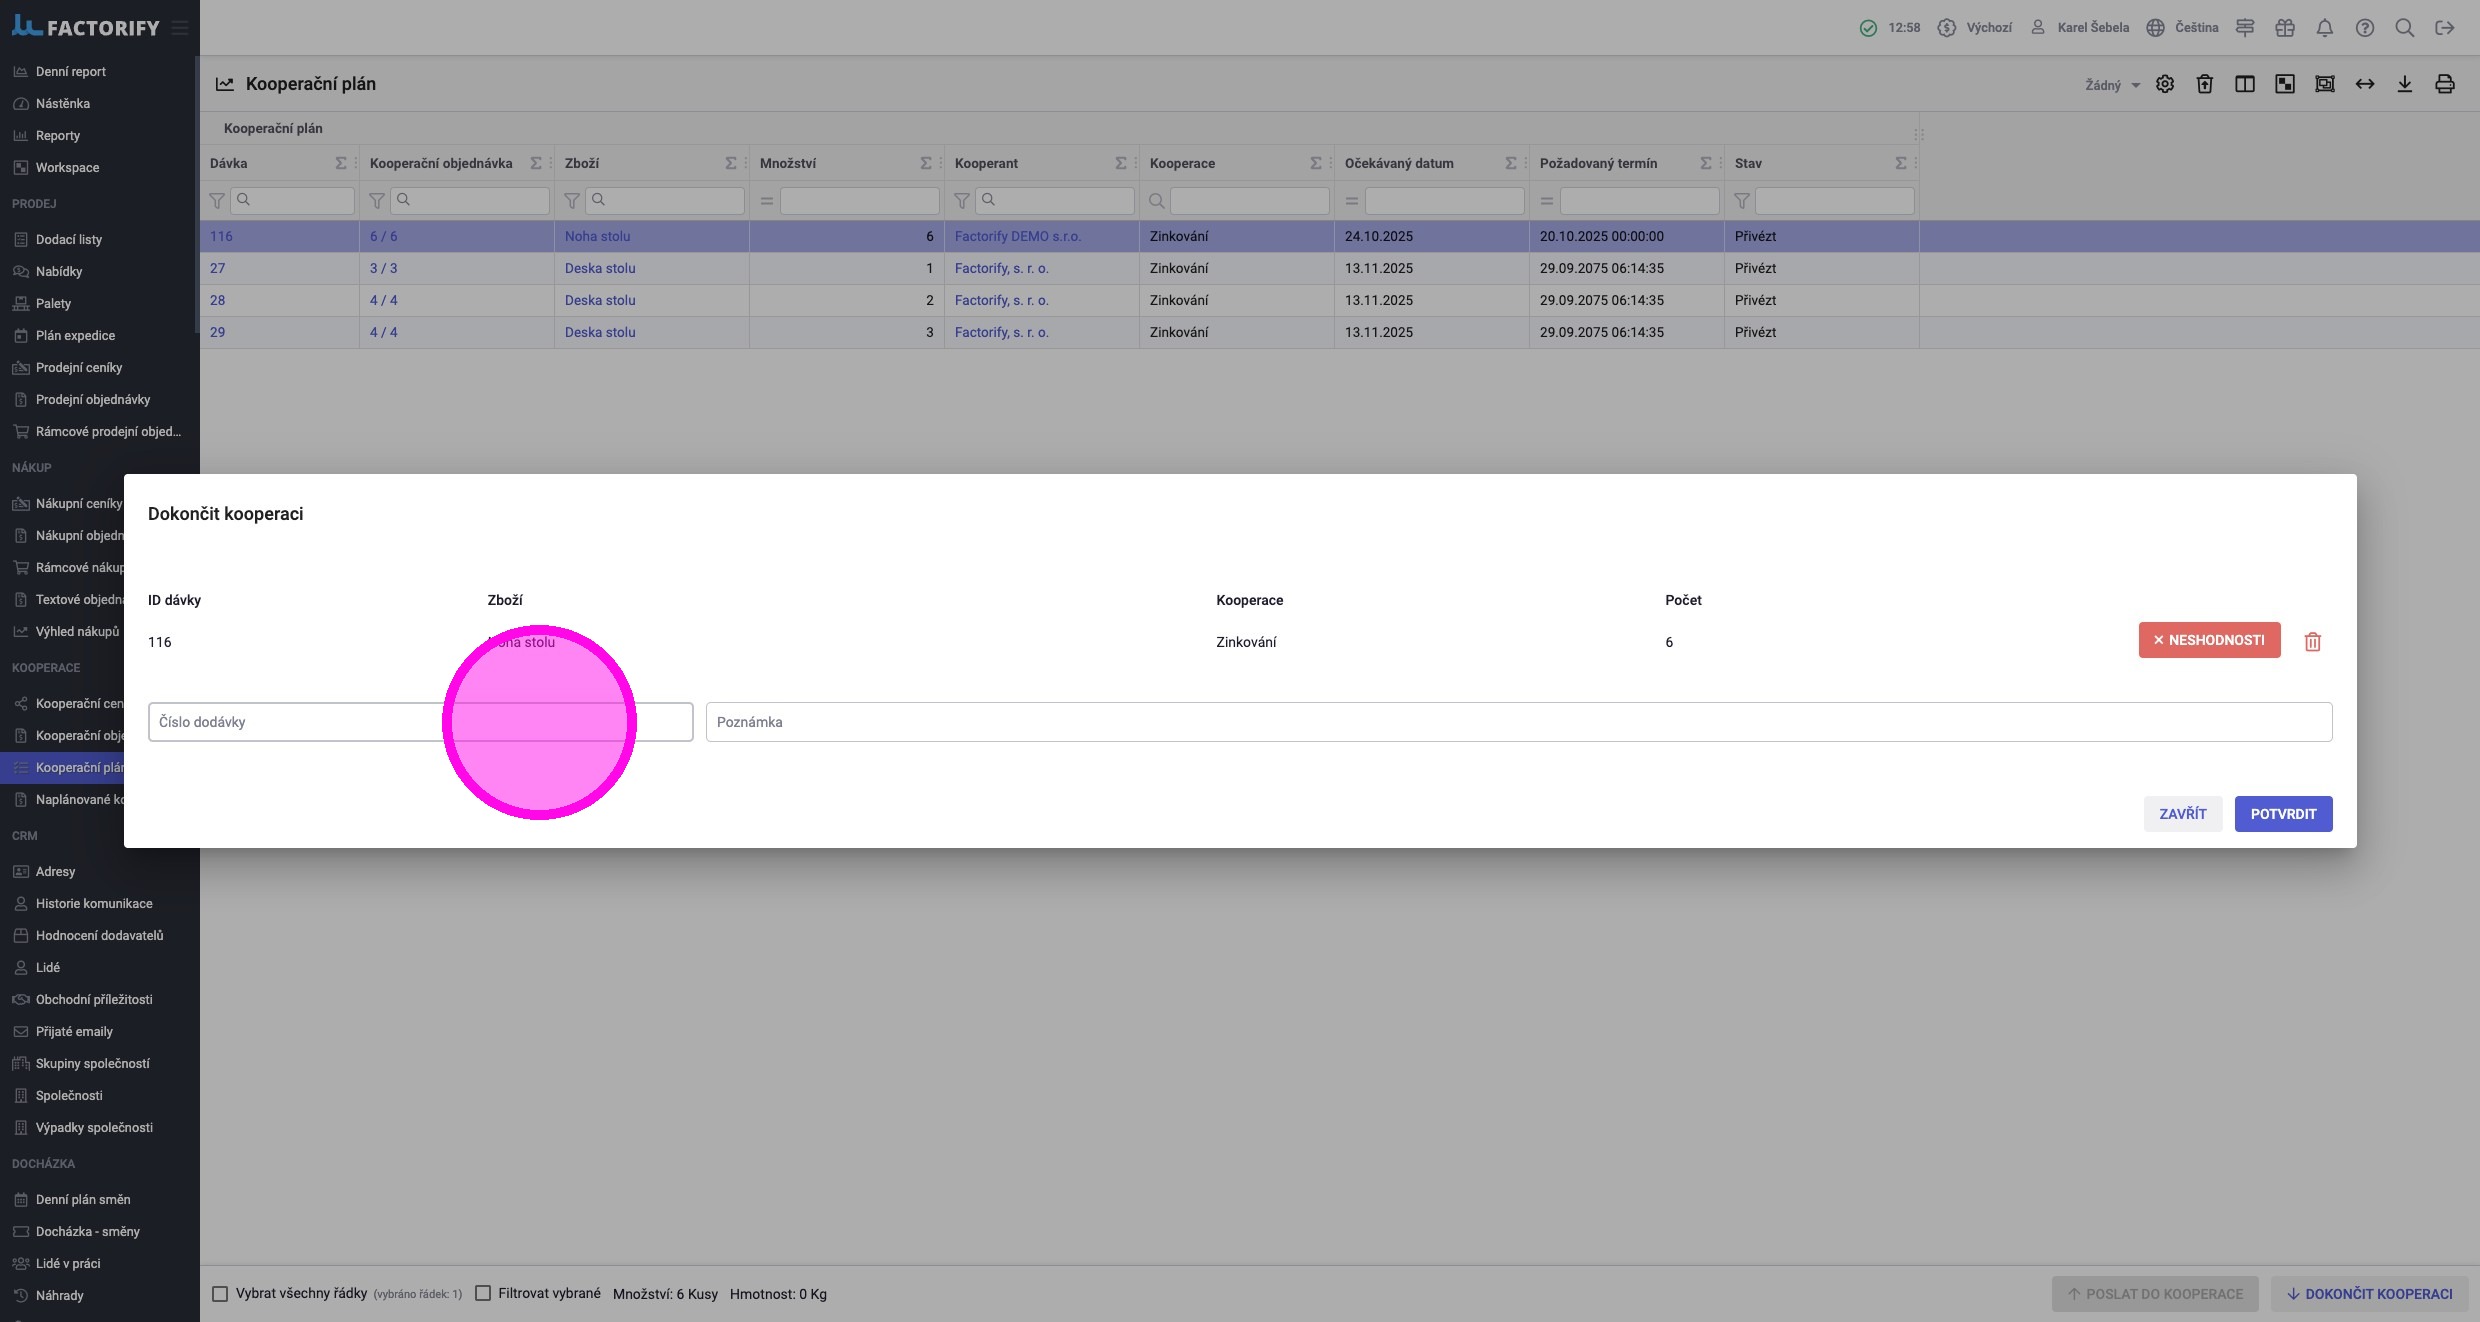The width and height of the screenshot is (2480, 1322).
Task: Toggle the sidebar hamburger menu
Action: point(180,28)
